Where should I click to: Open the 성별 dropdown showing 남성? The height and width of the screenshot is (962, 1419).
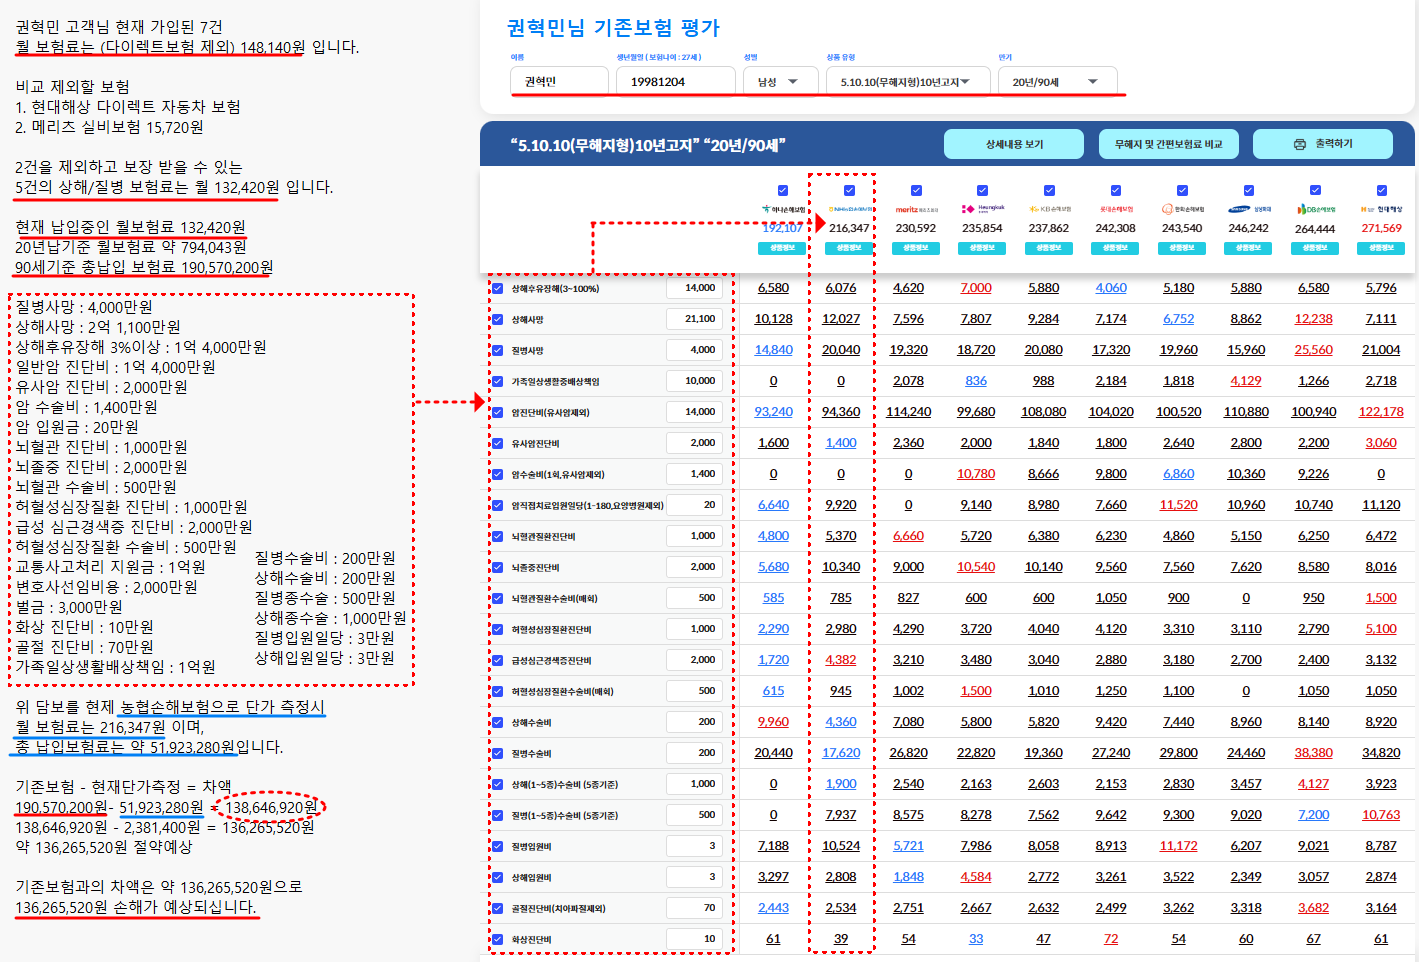780,82
